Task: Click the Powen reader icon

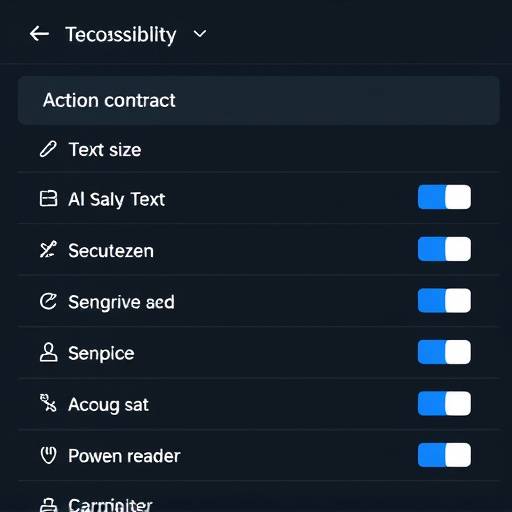Action: pyautogui.click(x=48, y=455)
